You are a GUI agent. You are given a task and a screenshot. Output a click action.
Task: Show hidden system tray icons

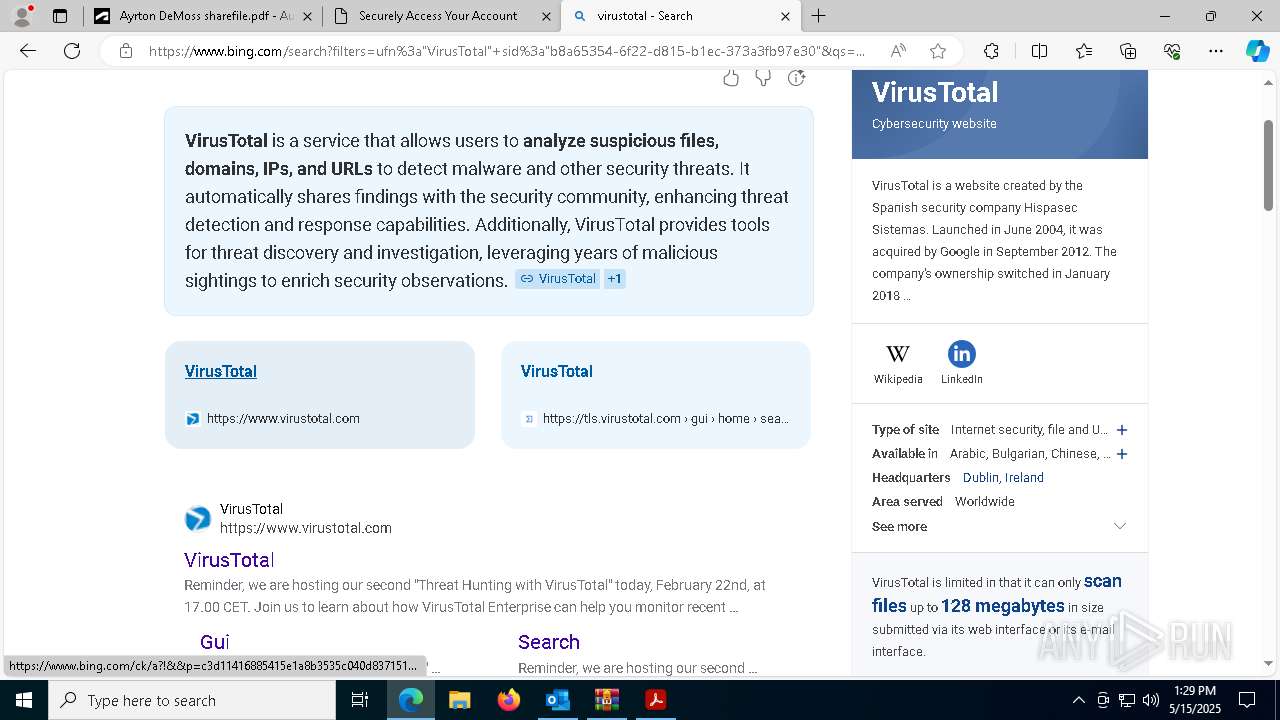(1078, 700)
